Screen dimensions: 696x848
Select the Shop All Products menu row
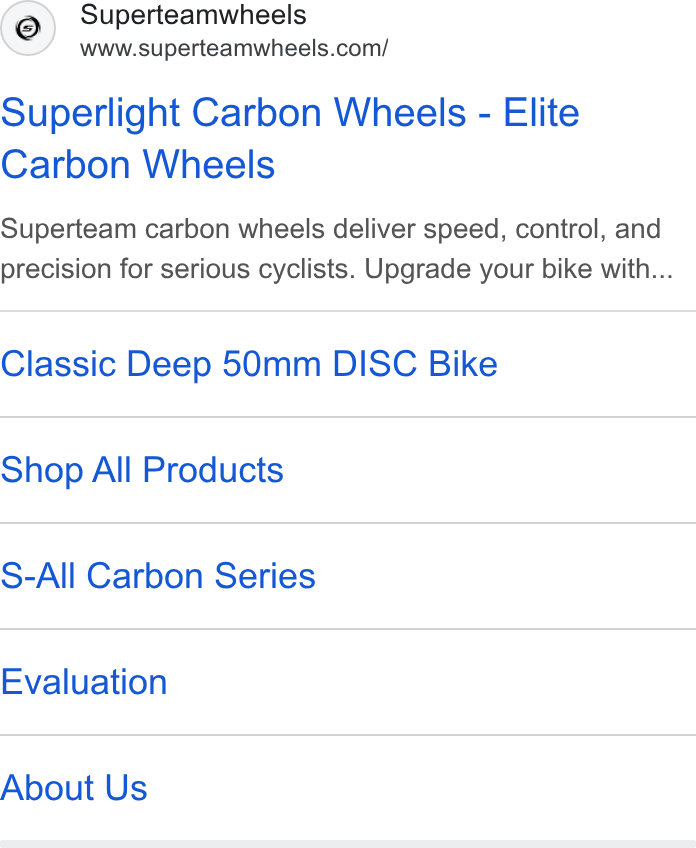point(348,470)
